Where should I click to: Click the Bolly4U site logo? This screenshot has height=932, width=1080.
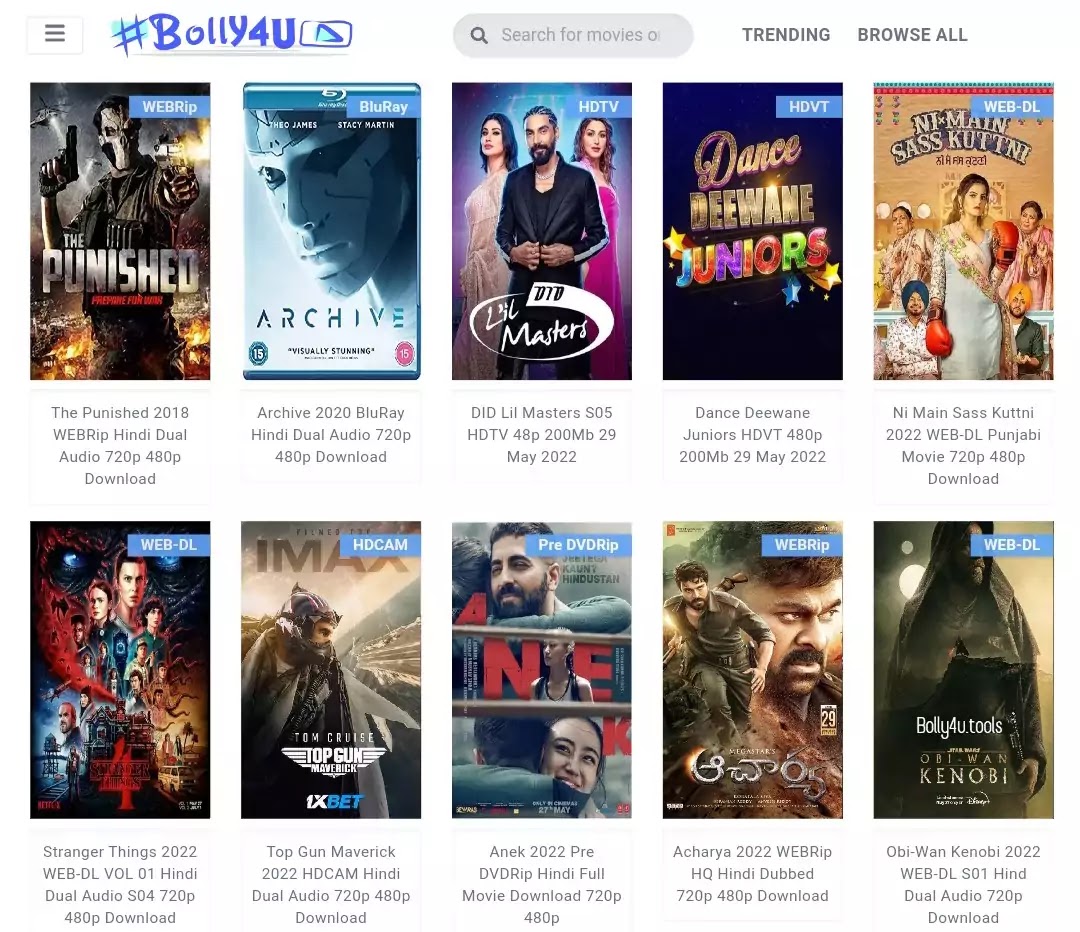(x=232, y=34)
